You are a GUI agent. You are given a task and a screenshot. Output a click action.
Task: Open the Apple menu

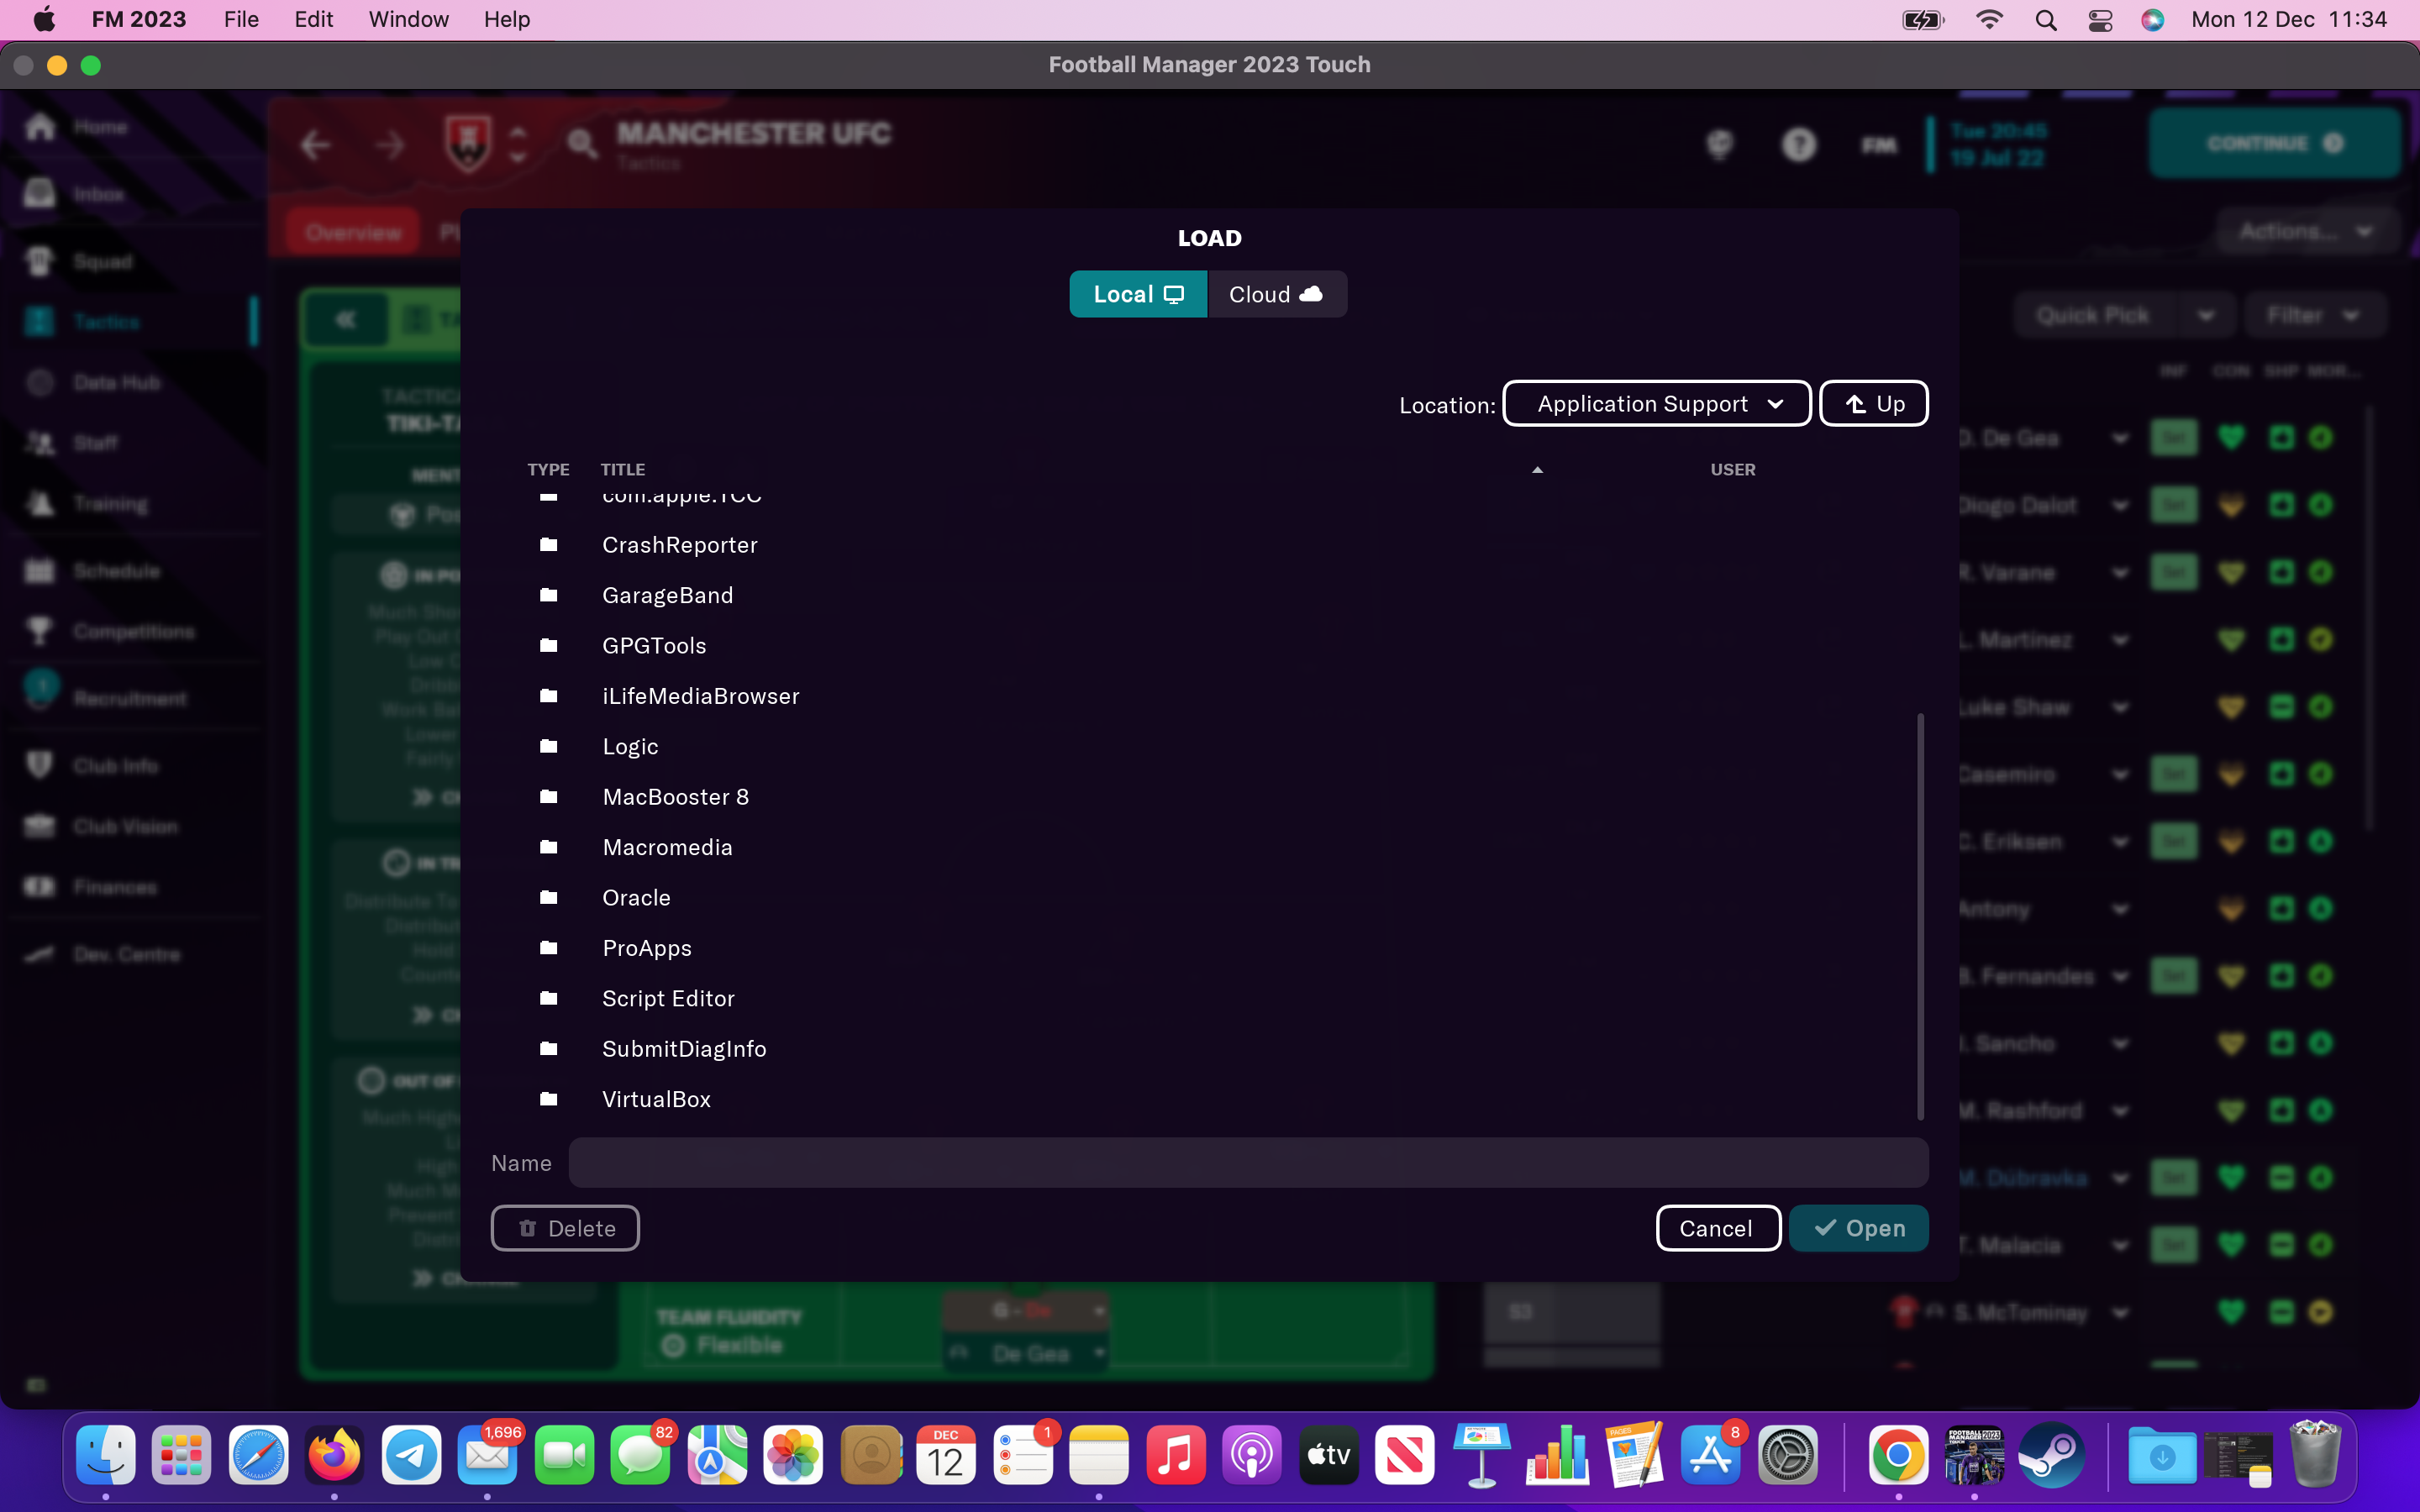[44, 20]
